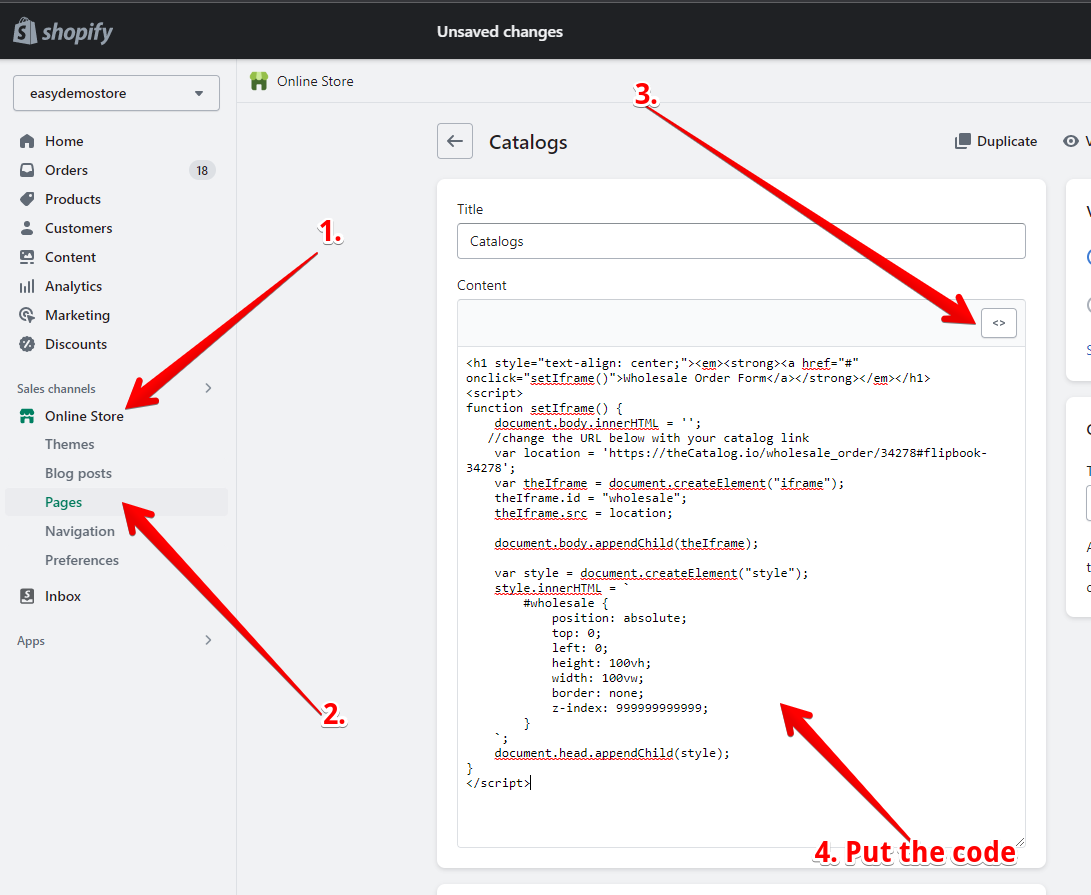Click the Duplicate button label

[x=1007, y=141]
